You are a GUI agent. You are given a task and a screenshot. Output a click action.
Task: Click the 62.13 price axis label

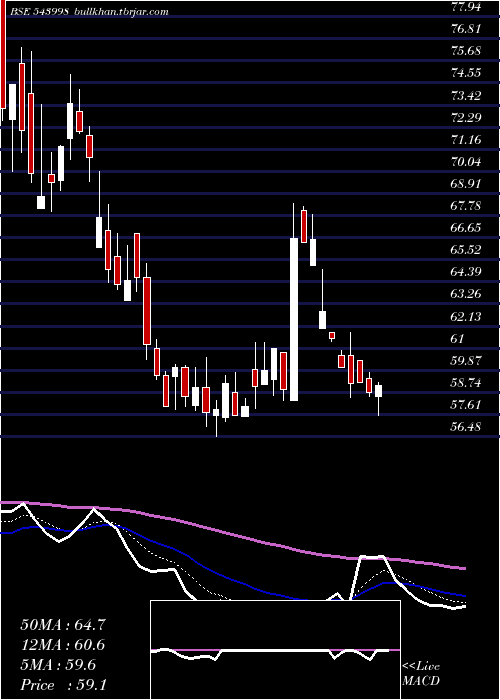click(467, 317)
